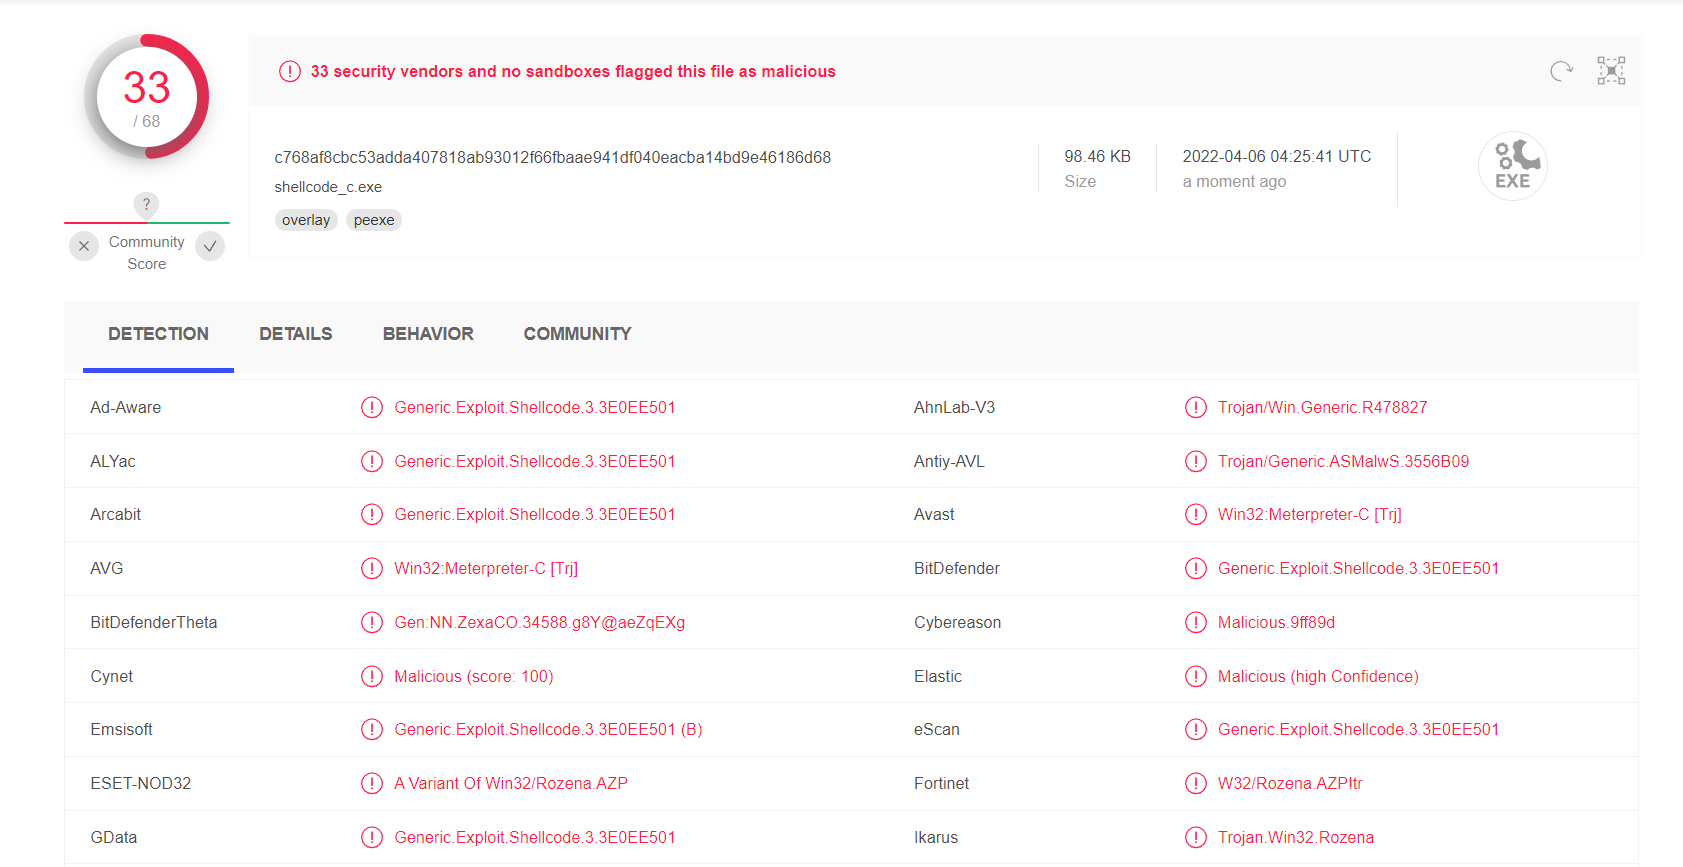Click the alert icon in AVG row

tap(372, 568)
